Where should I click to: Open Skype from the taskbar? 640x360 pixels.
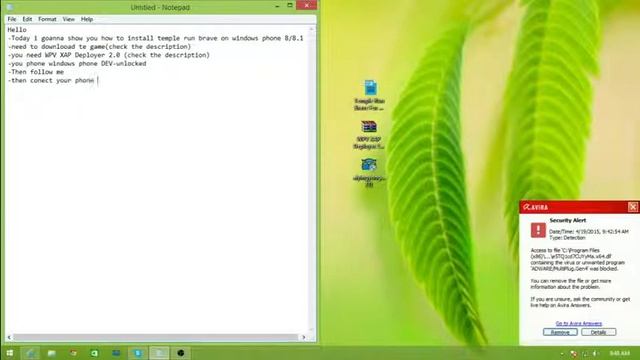pyautogui.click(x=138, y=353)
